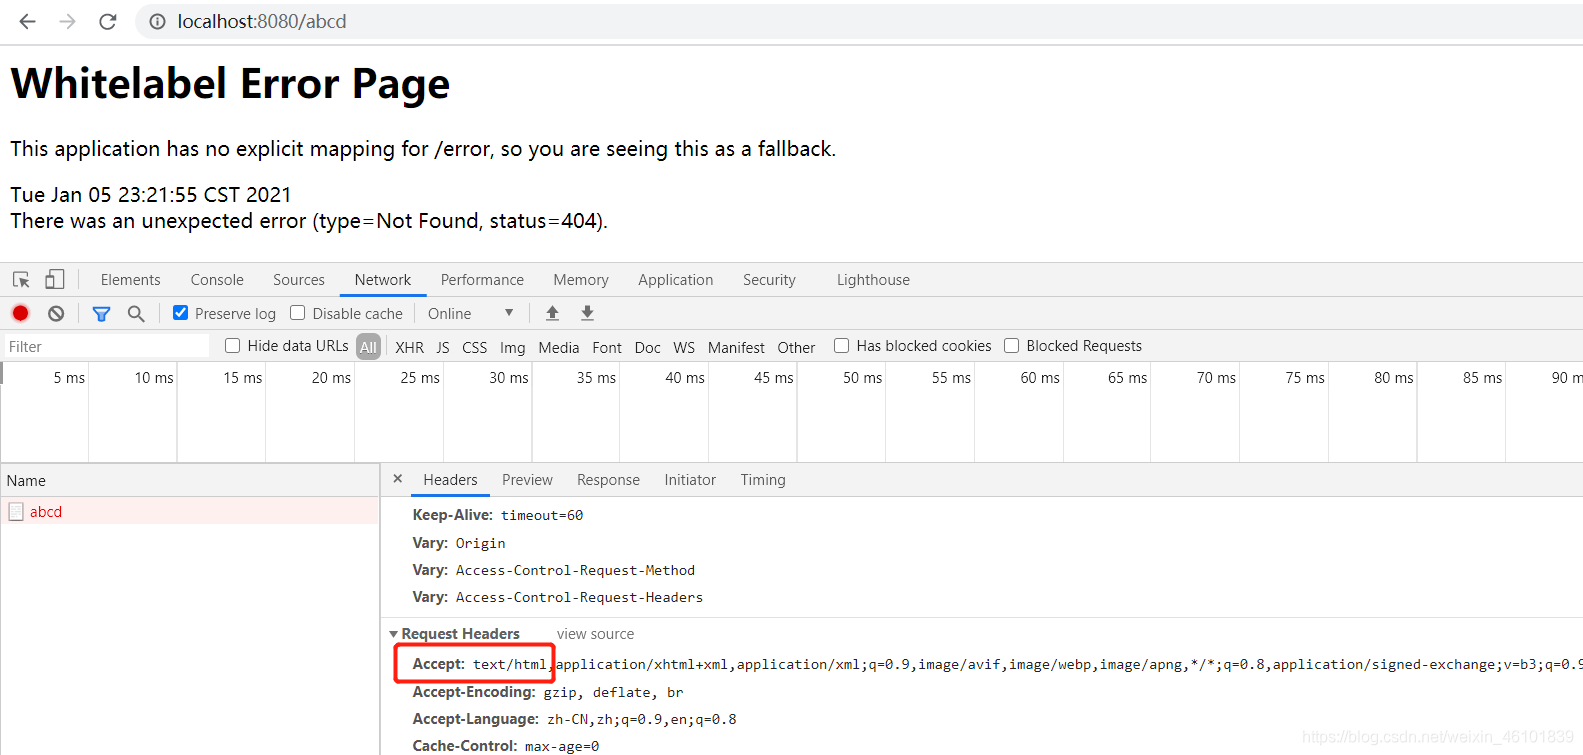Clear the network log
Image resolution: width=1583 pixels, height=755 pixels.
click(x=56, y=313)
